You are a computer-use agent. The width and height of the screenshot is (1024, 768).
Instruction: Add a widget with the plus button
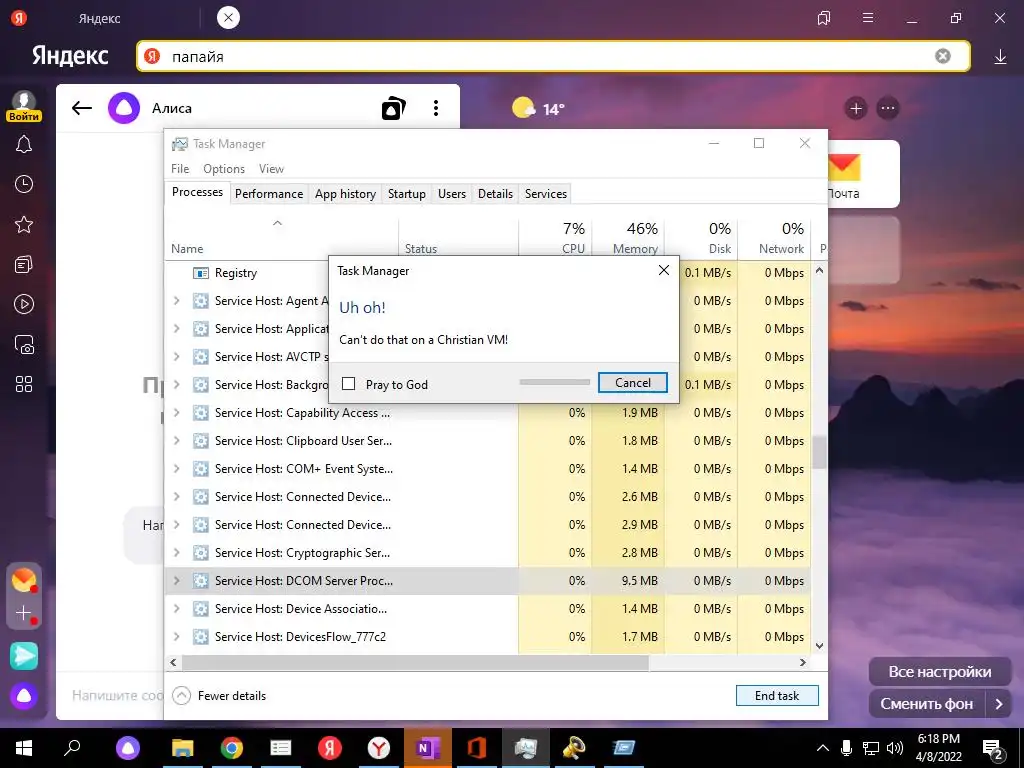click(856, 108)
